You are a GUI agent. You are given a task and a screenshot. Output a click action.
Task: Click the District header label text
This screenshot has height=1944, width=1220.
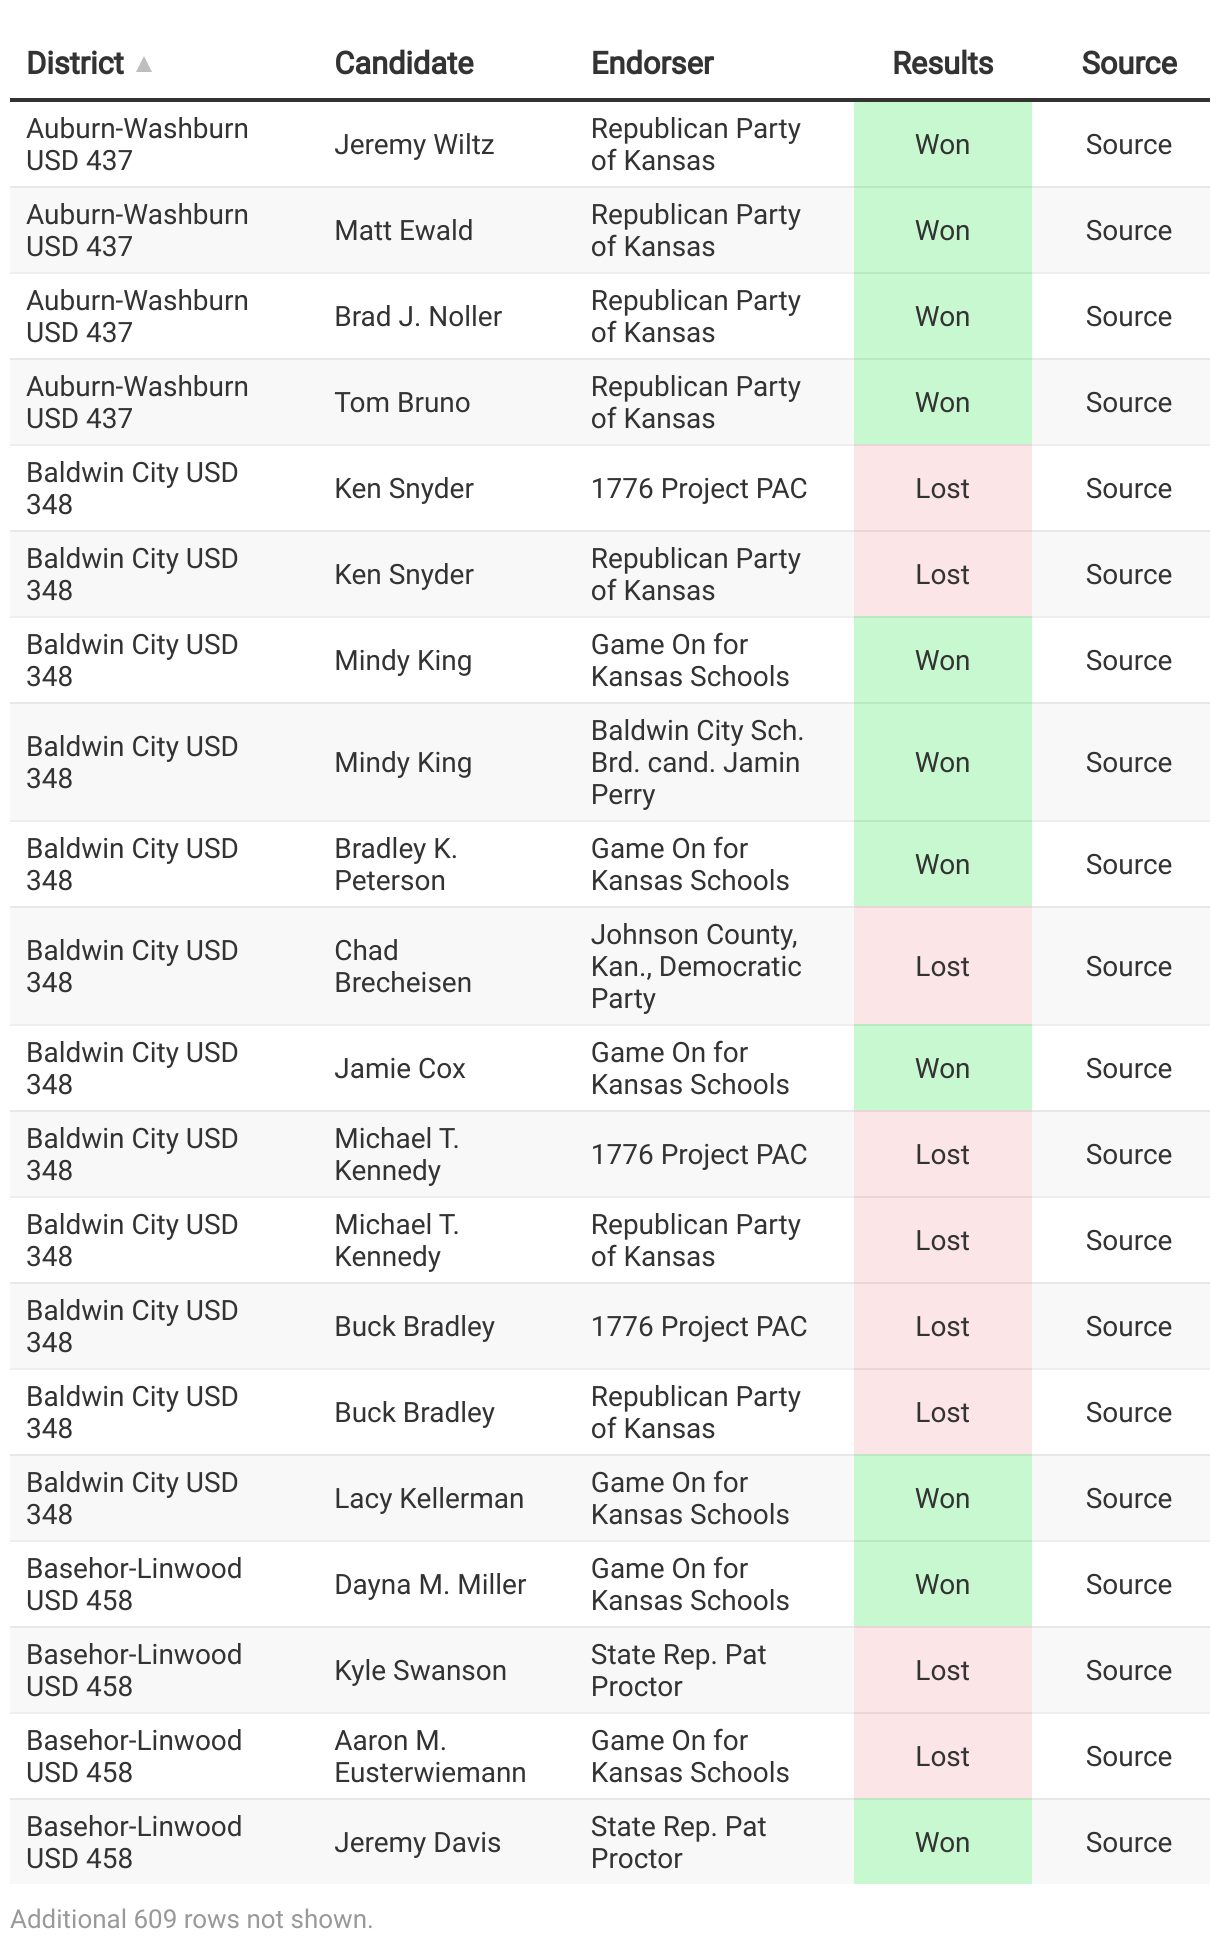(75, 63)
